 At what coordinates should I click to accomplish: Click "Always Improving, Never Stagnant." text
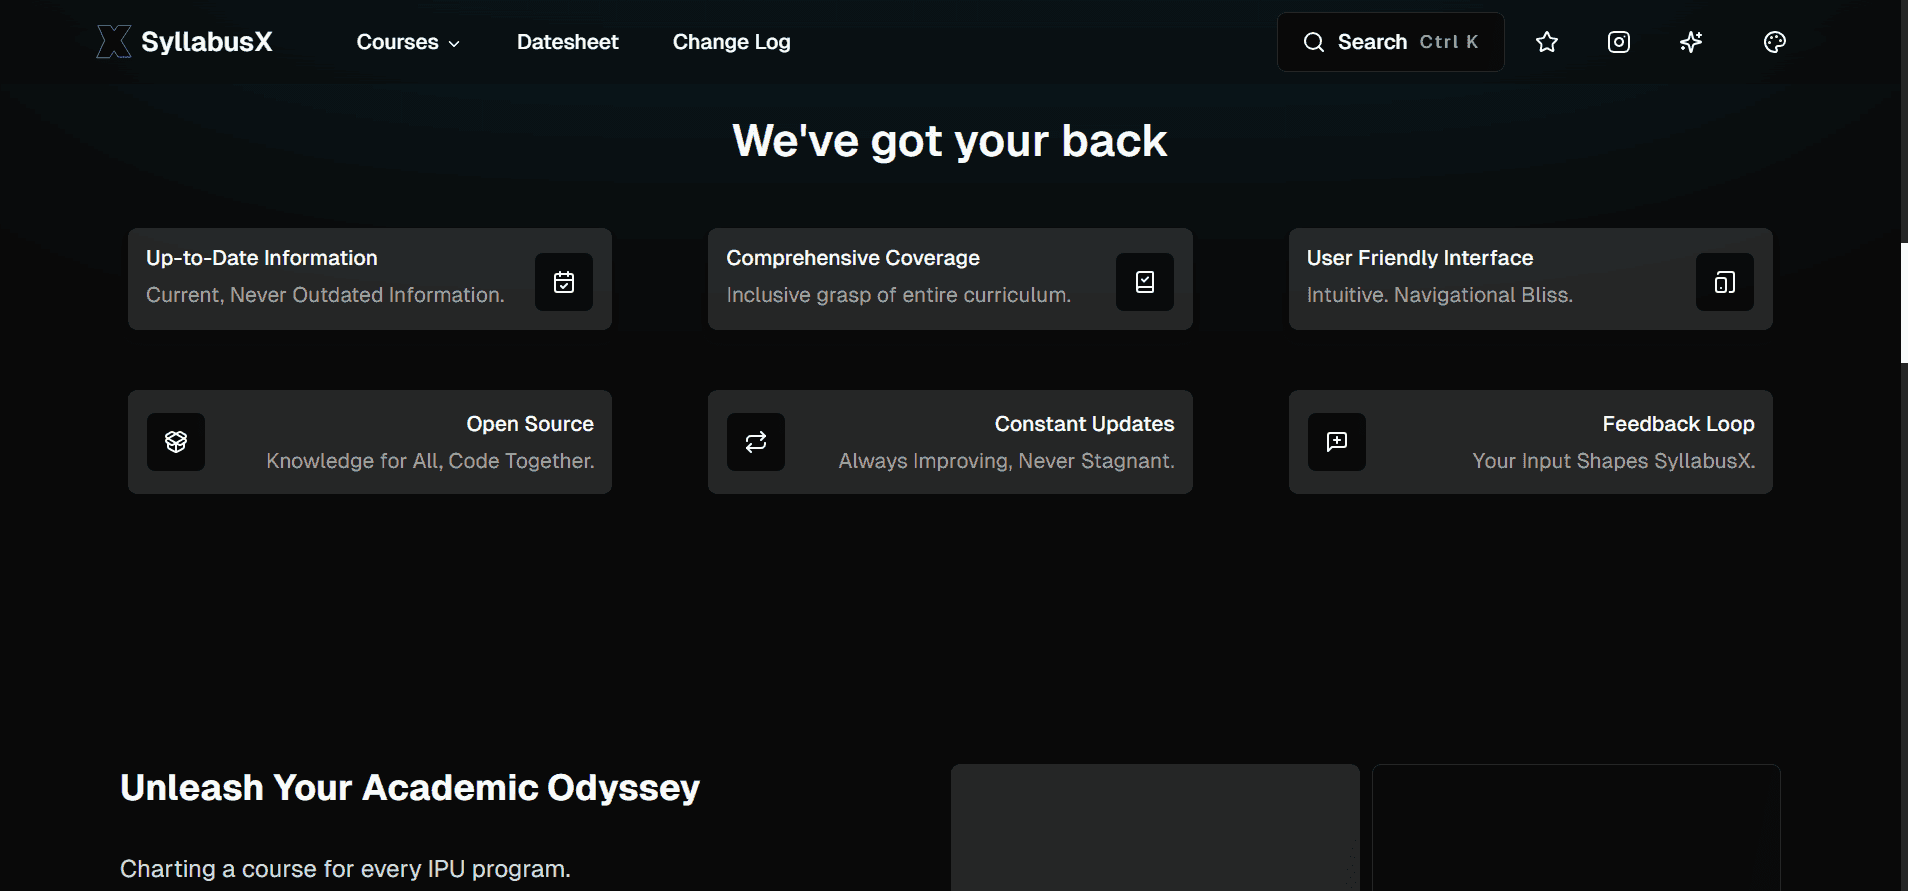[1007, 461]
